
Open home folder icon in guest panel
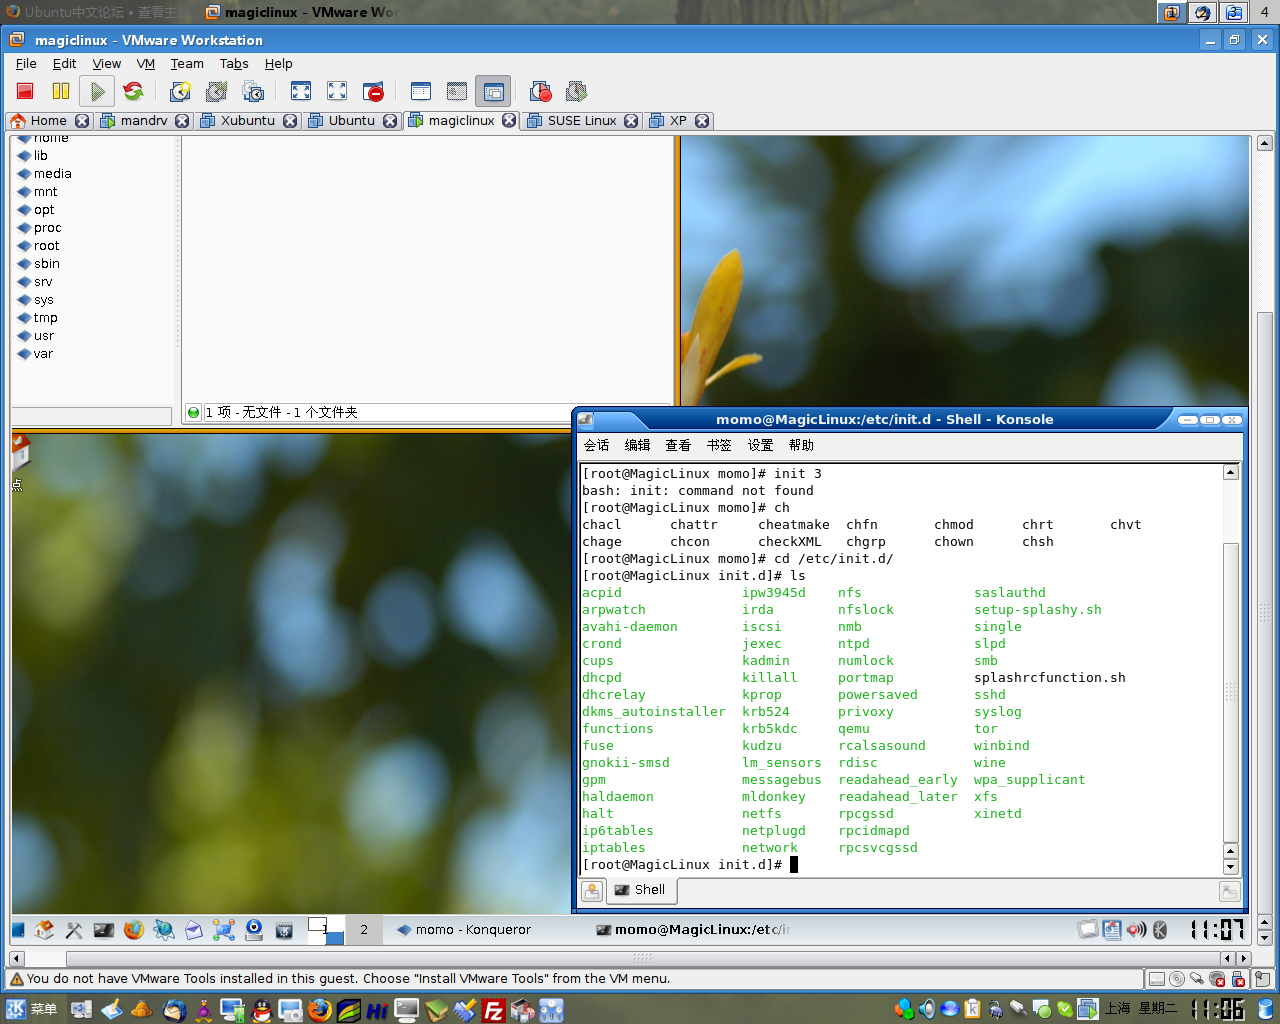[44, 929]
